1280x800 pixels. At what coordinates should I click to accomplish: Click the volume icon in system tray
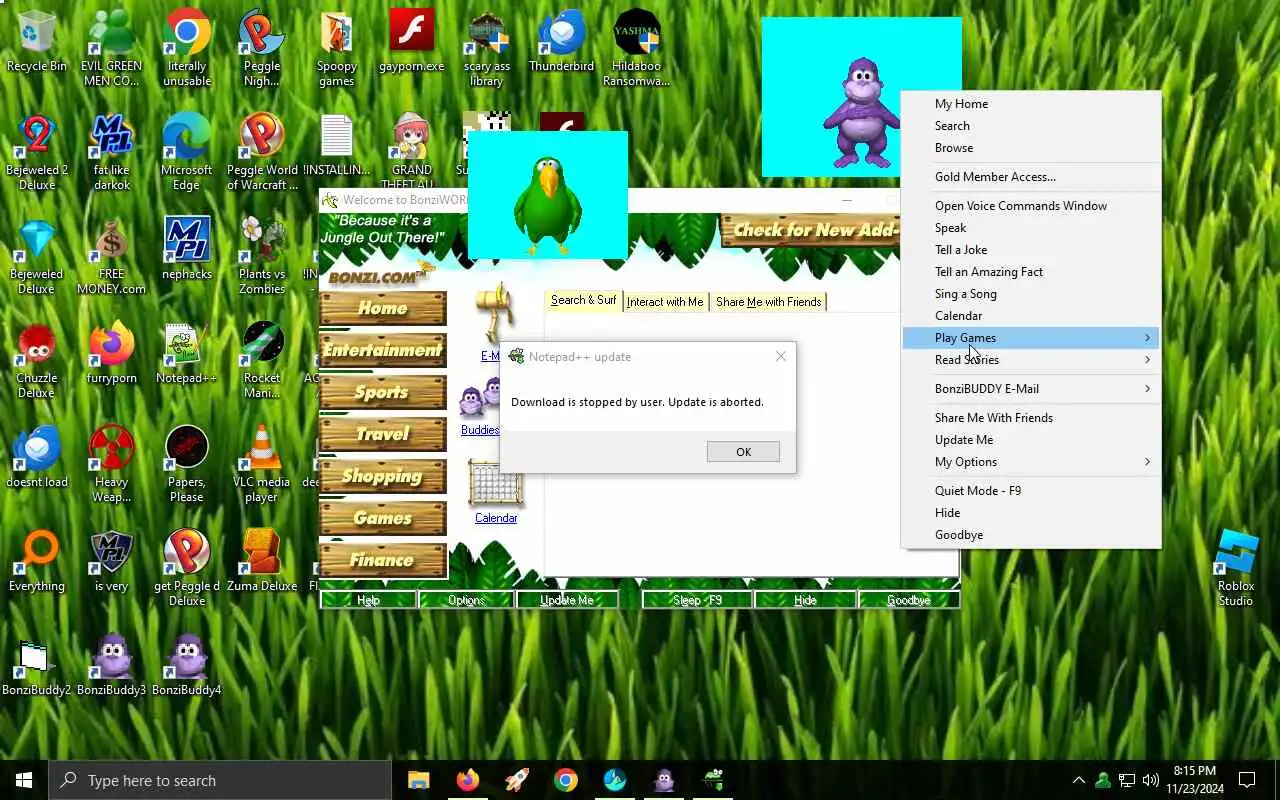[x=1151, y=780]
